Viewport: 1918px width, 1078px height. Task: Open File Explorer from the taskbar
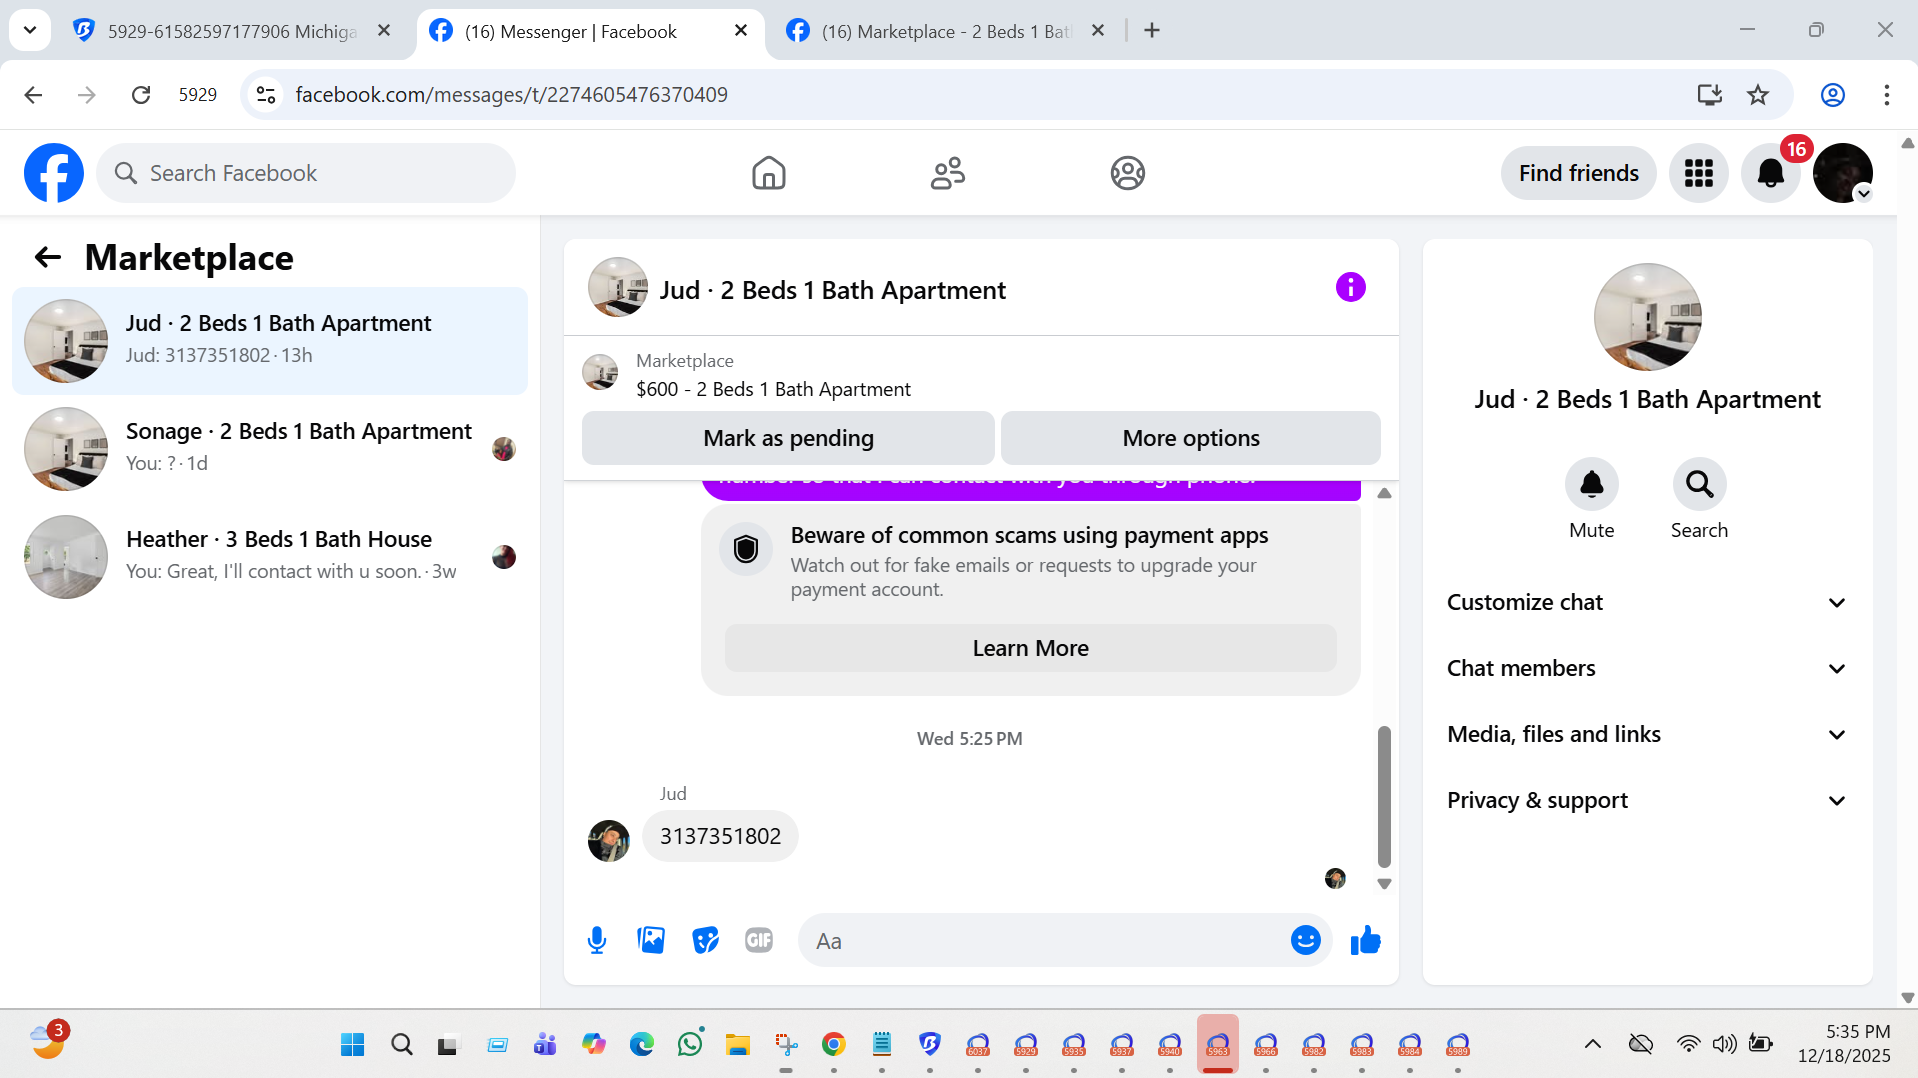click(738, 1045)
